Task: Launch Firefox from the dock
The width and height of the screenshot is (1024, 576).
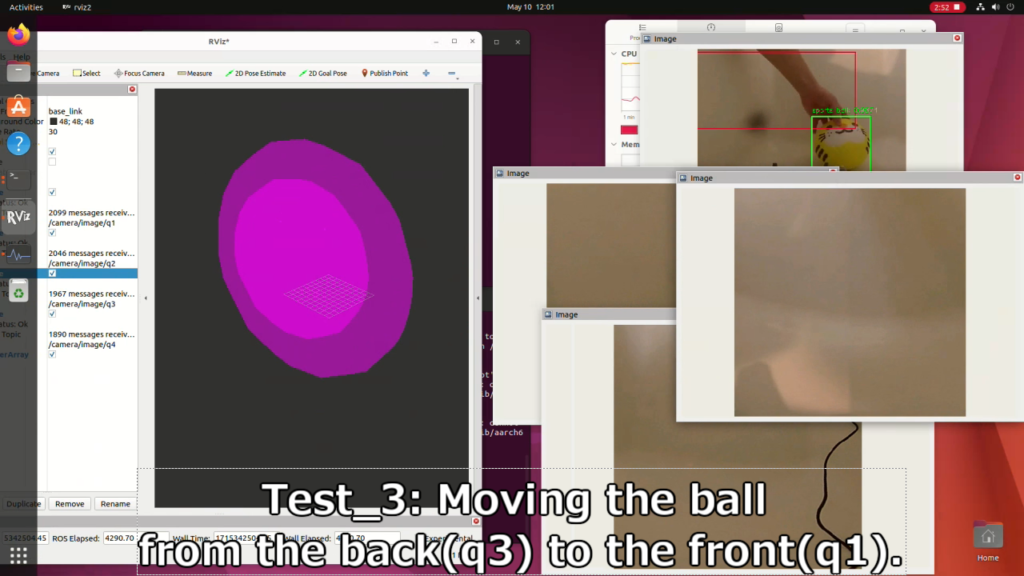Action: [x=18, y=35]
